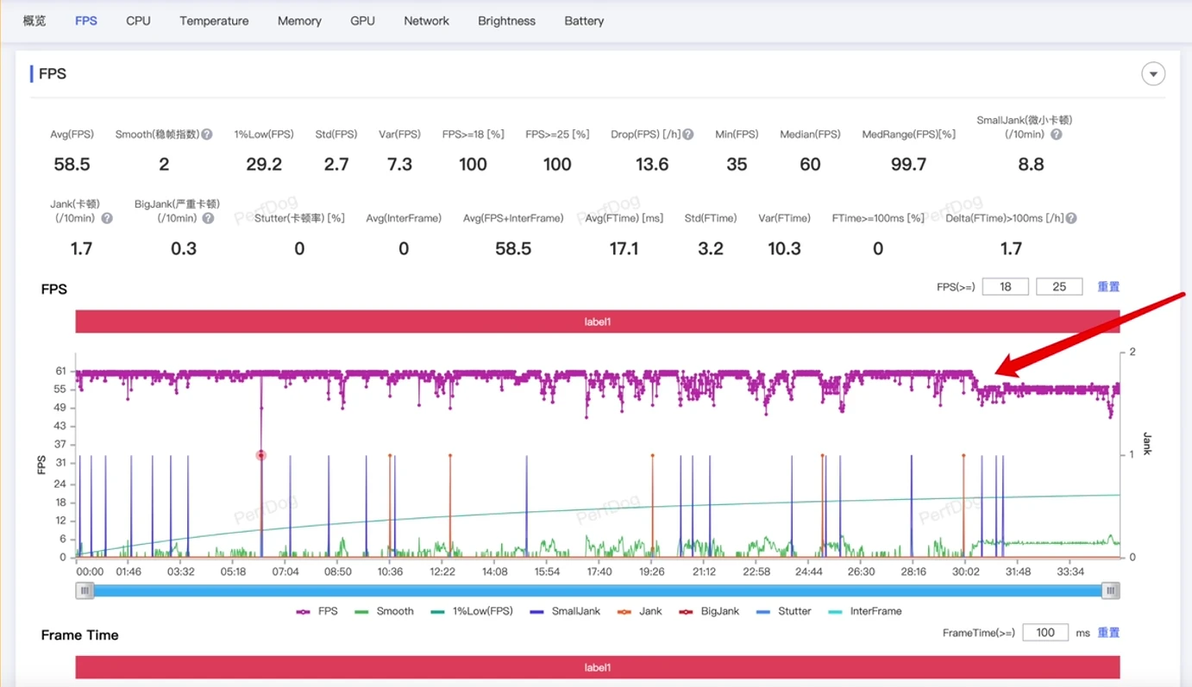Click reset link next to FrameTime input
The image size is (1192, 687).
(1108, 632)
